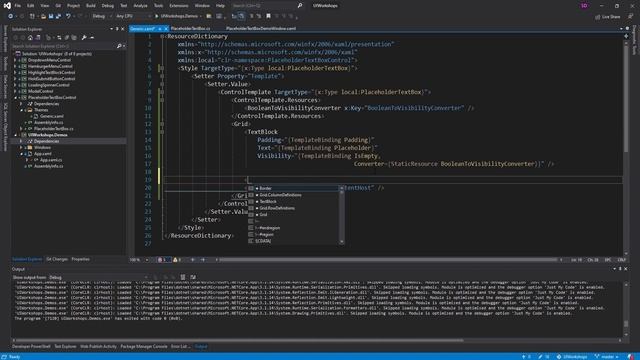Click the editor vertical scrollbar
640x360 pixels.
pos(626,98)
